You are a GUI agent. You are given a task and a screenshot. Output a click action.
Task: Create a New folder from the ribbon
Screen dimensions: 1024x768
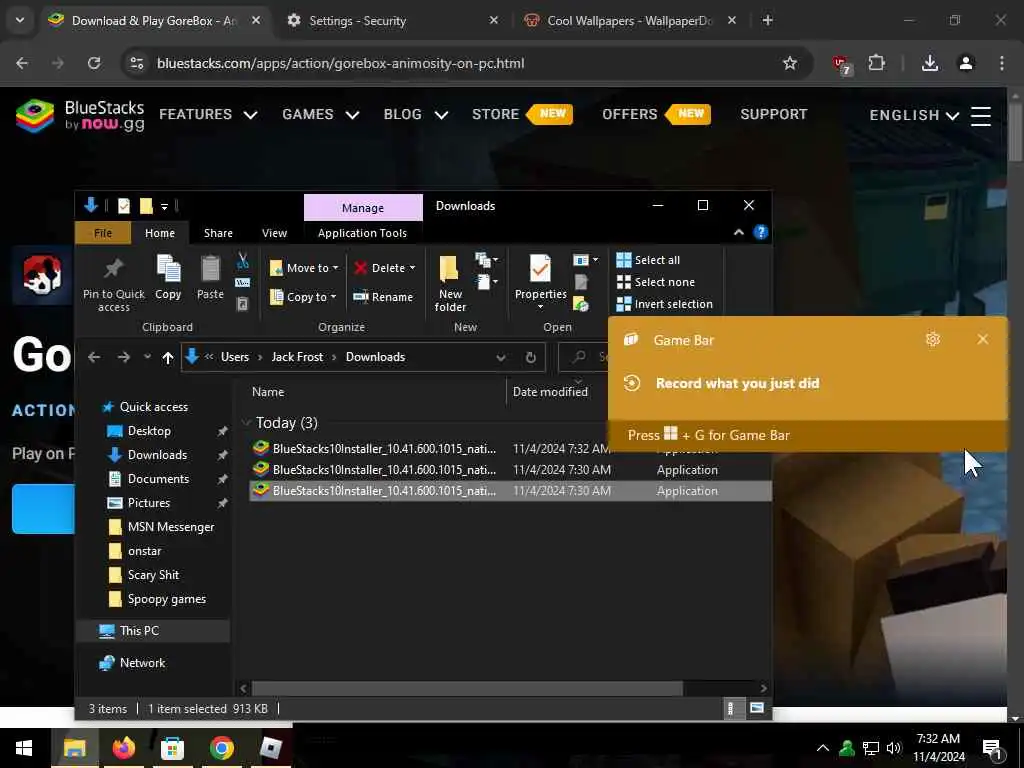point(450,283)
